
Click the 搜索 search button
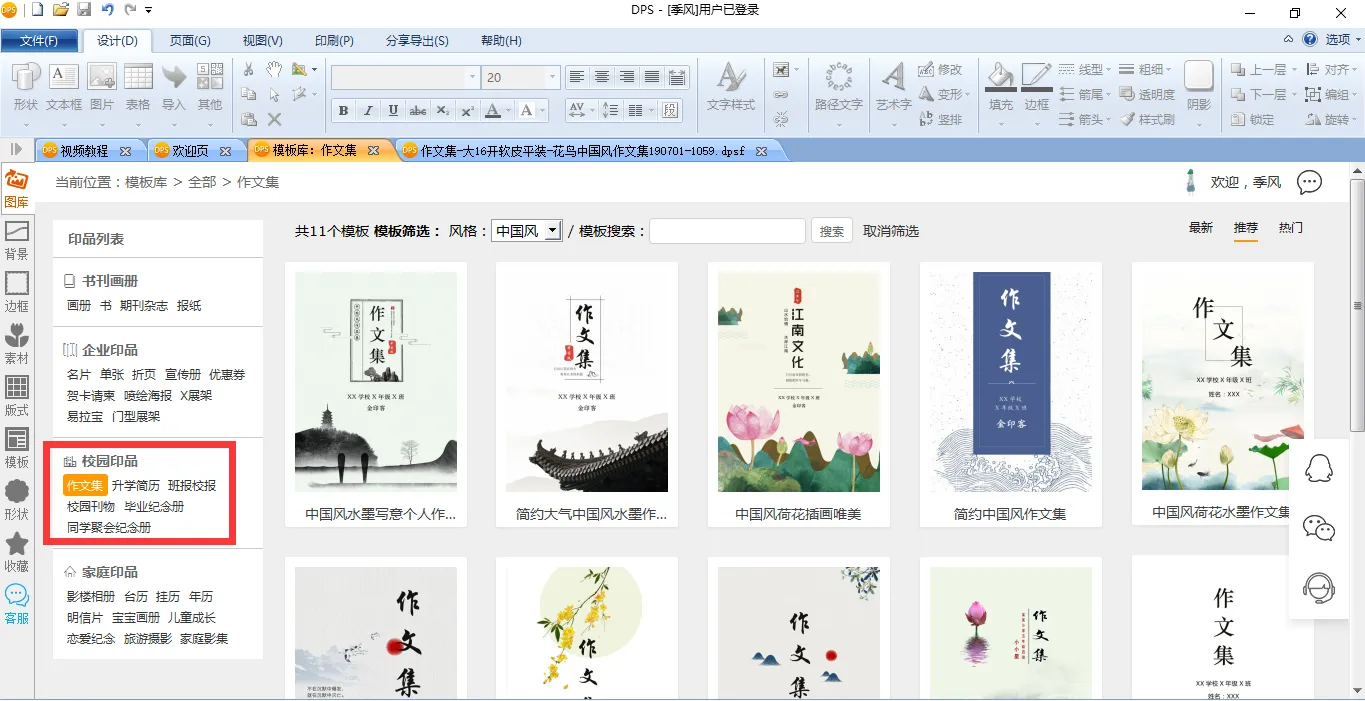[x=831, y=231]
